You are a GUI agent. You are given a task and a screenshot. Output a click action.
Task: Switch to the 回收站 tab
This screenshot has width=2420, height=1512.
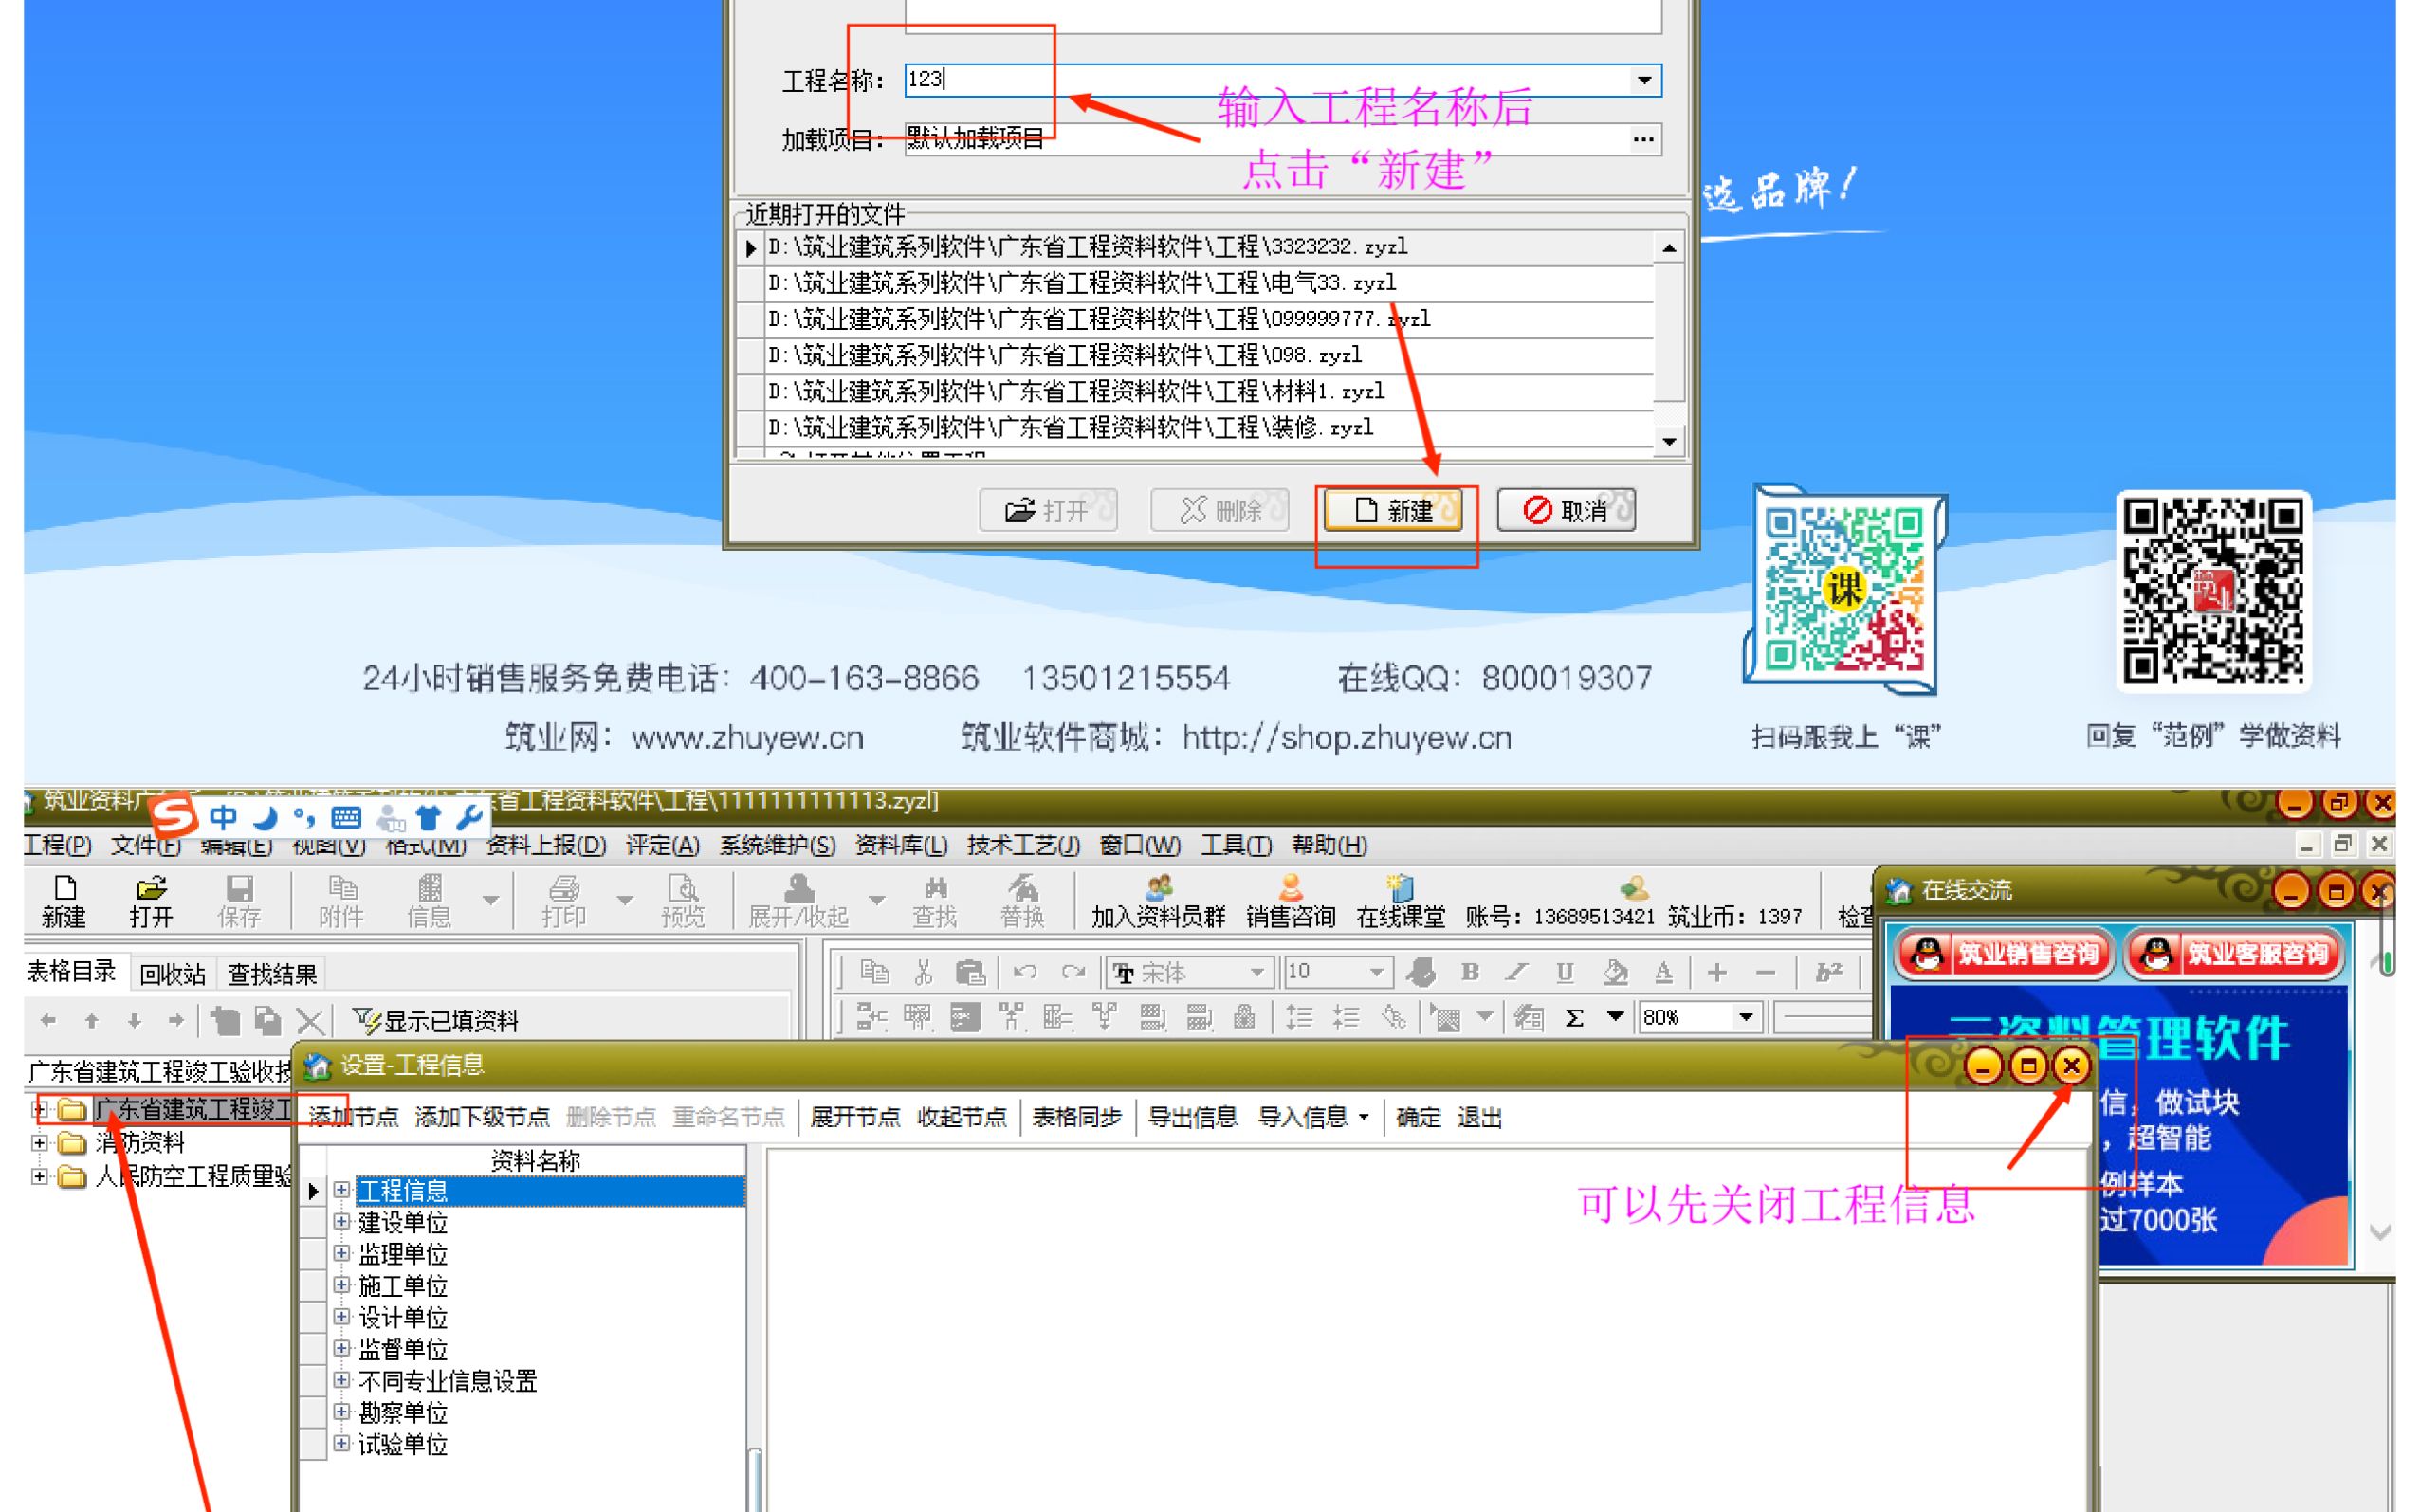coord(173,974)
